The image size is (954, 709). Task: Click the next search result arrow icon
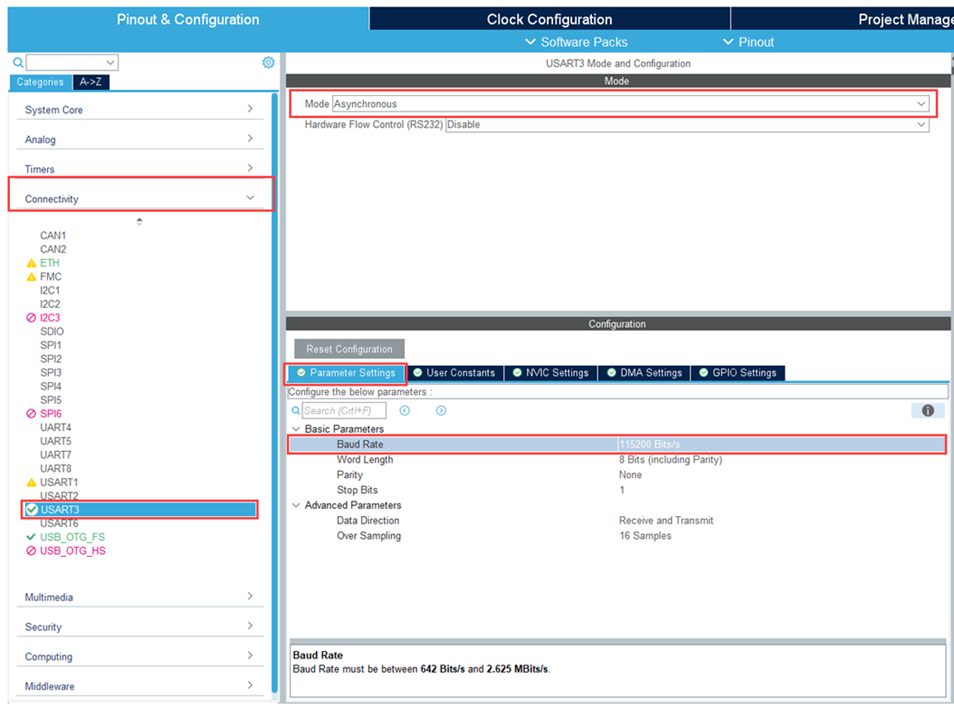(441, 411)
